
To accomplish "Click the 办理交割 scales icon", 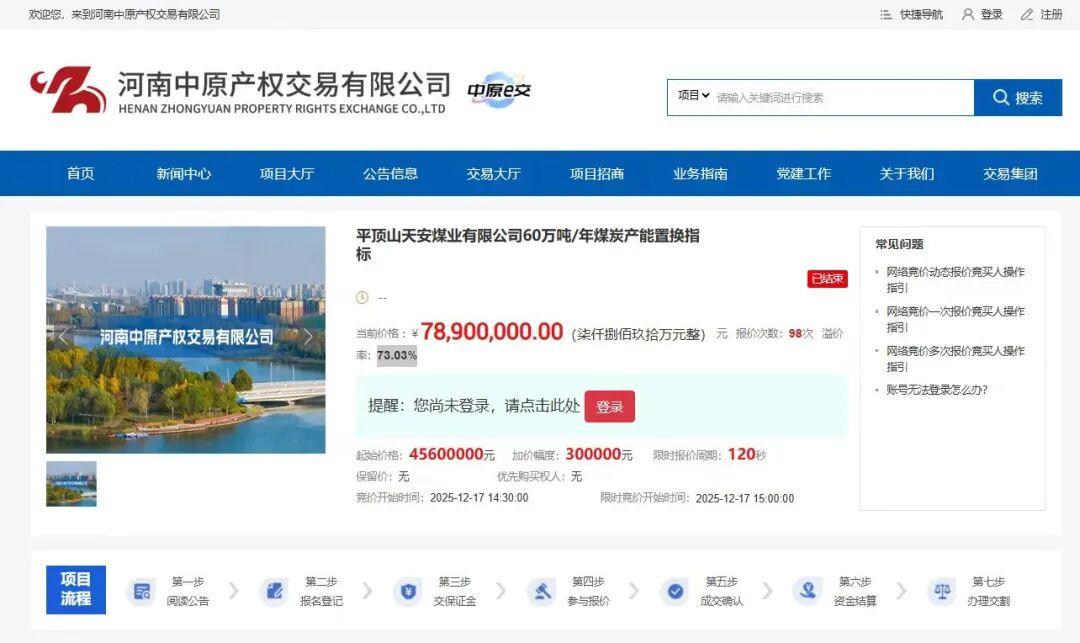I will pos(942,591).
